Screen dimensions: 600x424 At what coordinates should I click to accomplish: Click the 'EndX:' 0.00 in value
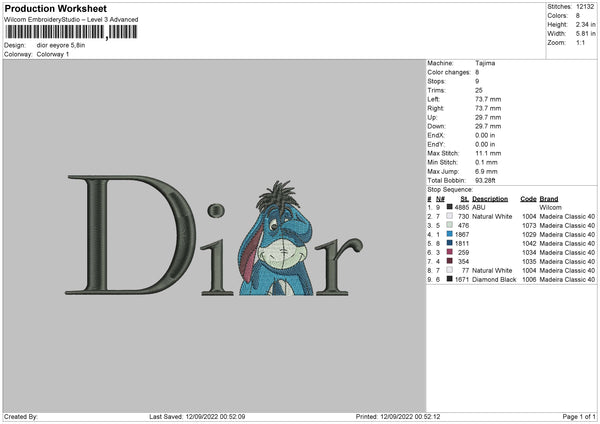click(x=485, y=135)
